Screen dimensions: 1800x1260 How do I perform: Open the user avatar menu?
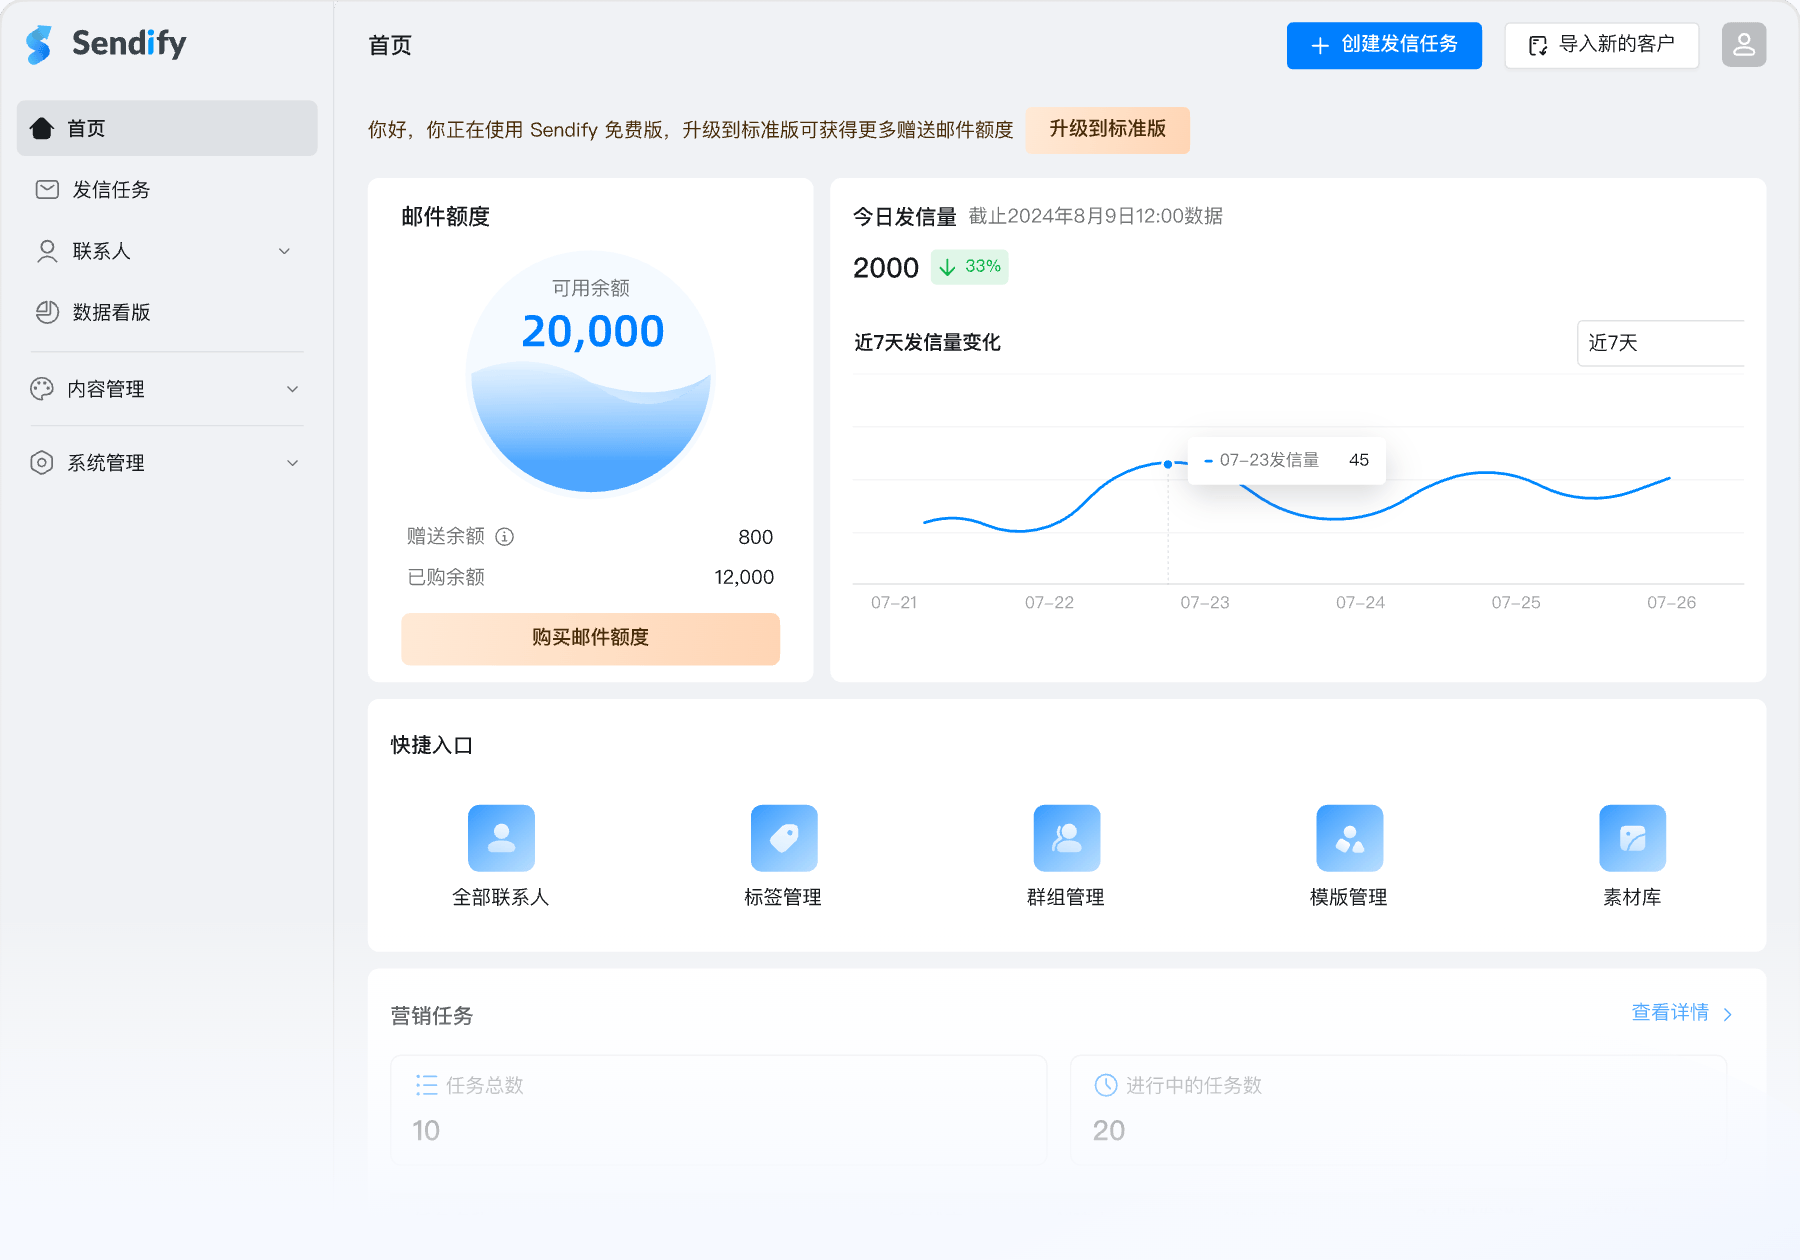tap(1743, 45)
